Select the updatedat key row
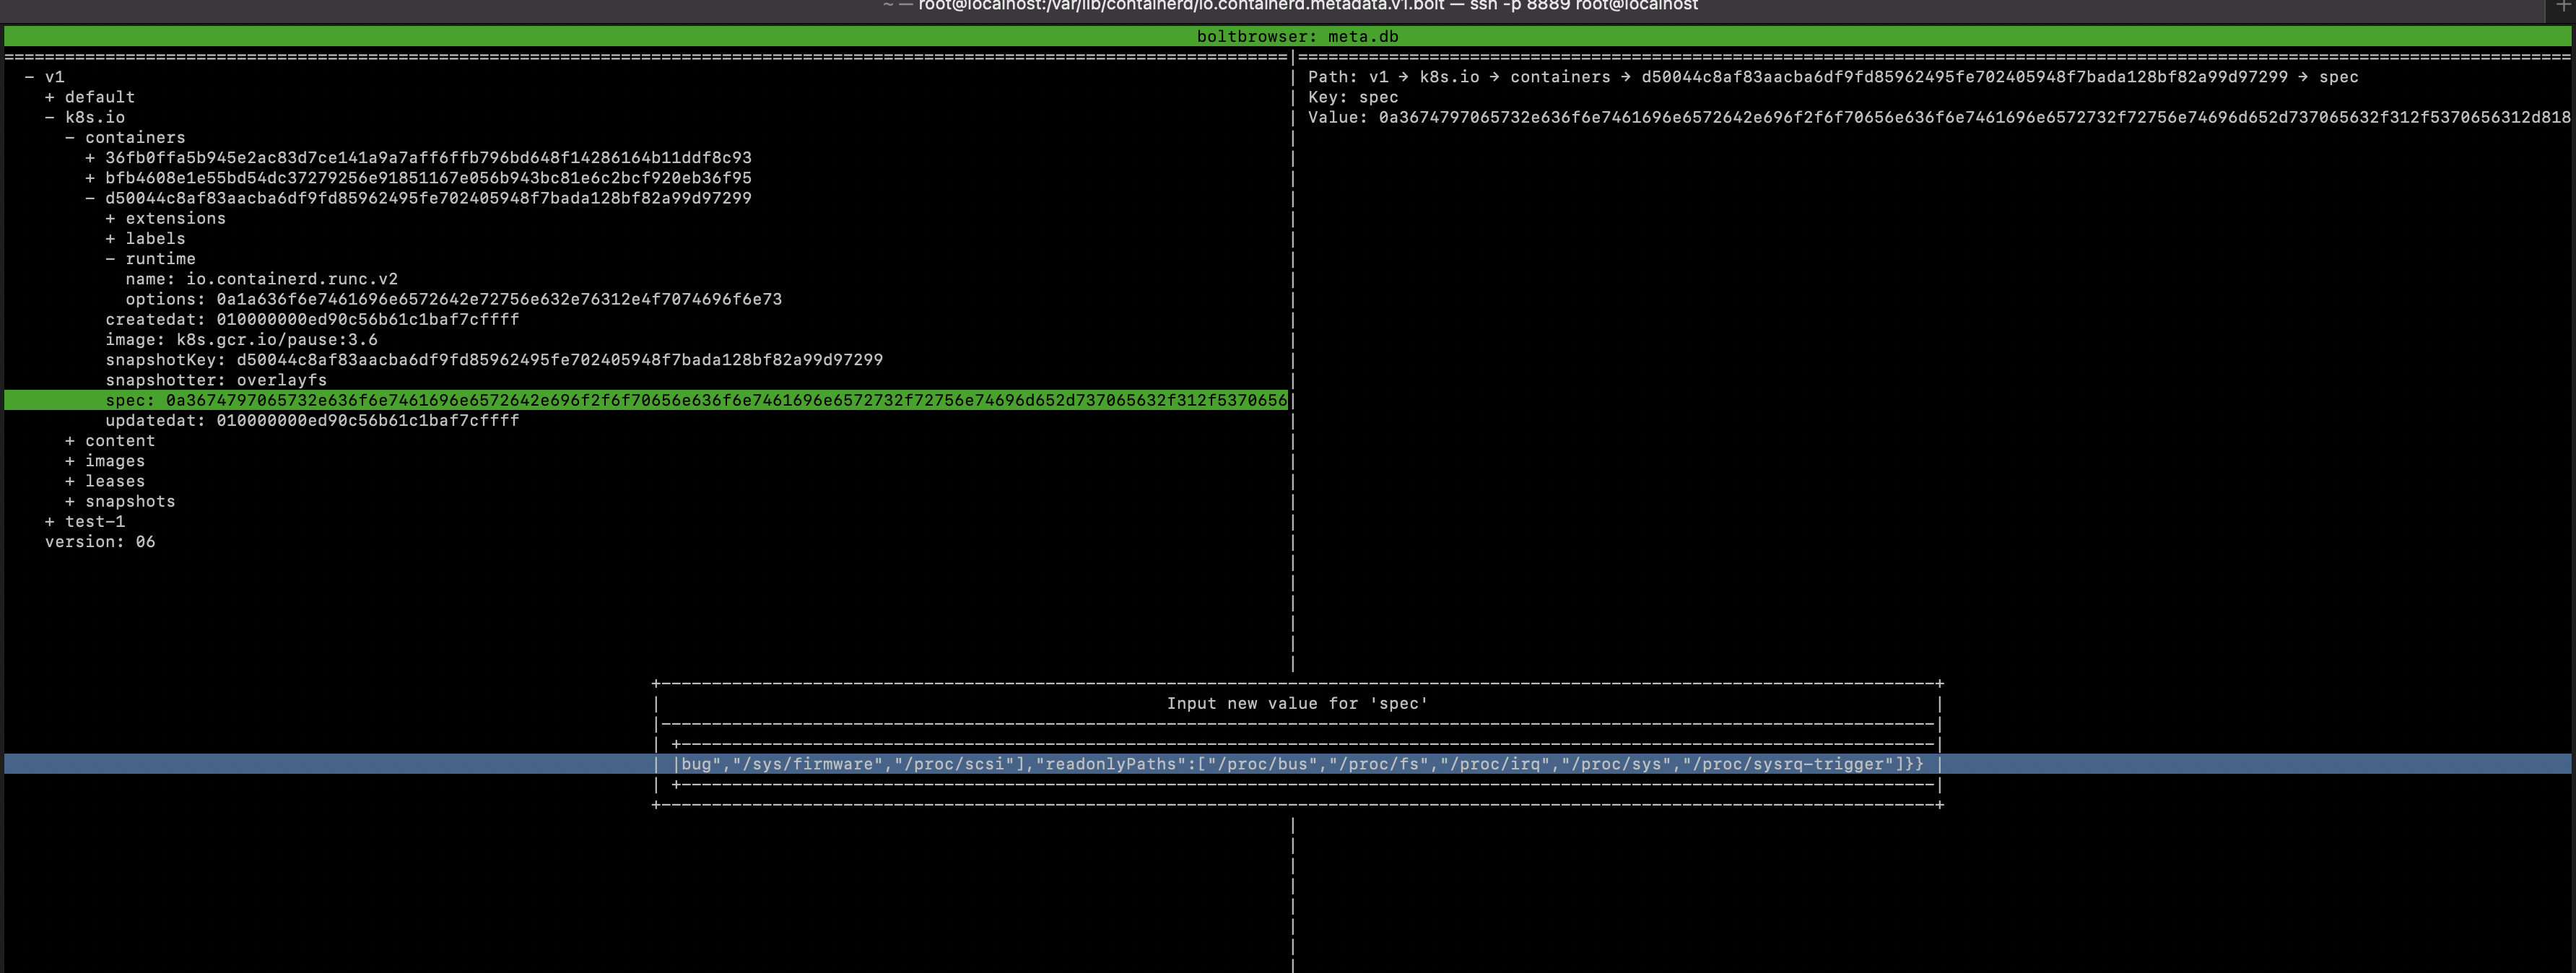The image size is (2576, 973). point(312,421)
